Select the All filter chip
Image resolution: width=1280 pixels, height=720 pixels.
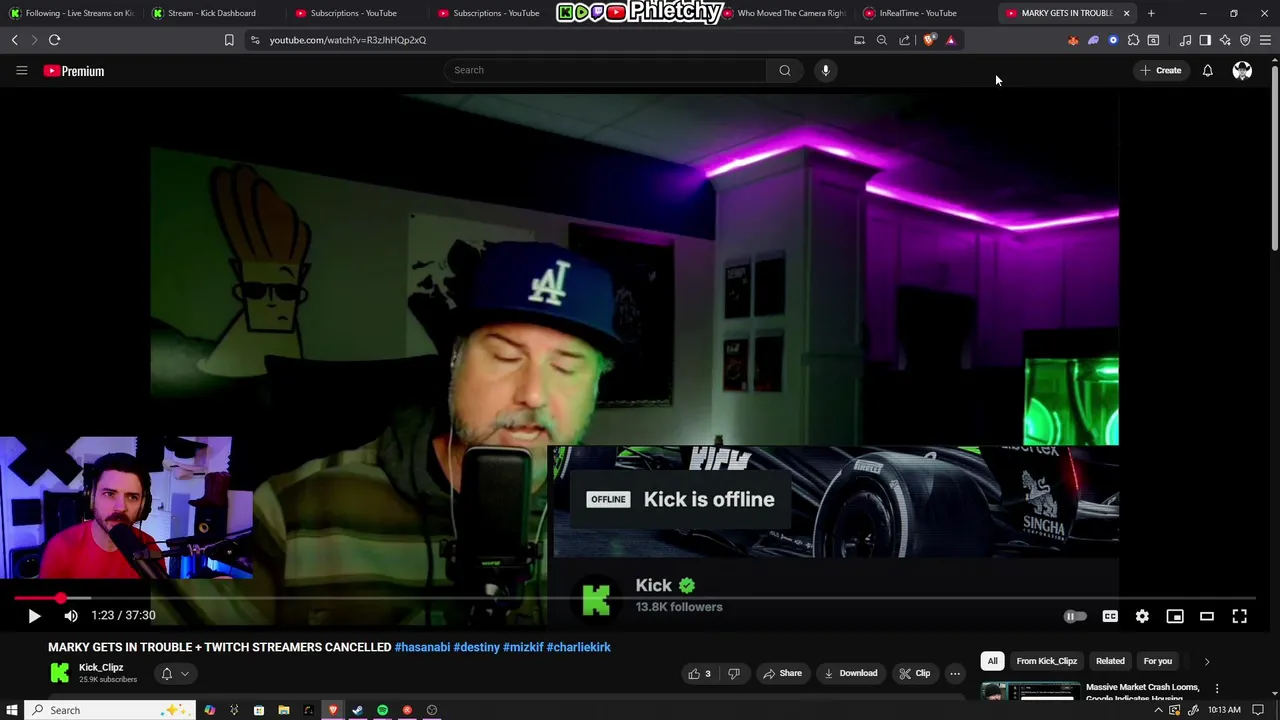992,661
